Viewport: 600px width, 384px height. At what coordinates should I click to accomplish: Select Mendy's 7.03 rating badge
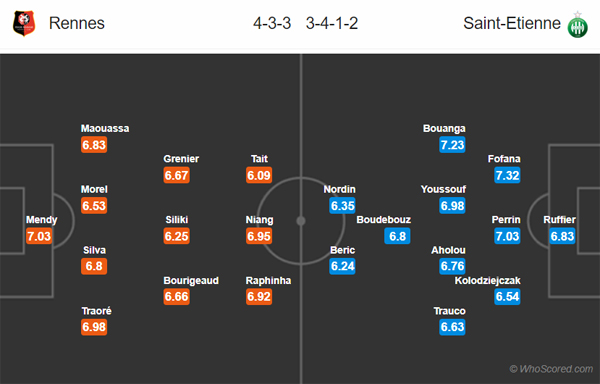click(x=39, y=236)
